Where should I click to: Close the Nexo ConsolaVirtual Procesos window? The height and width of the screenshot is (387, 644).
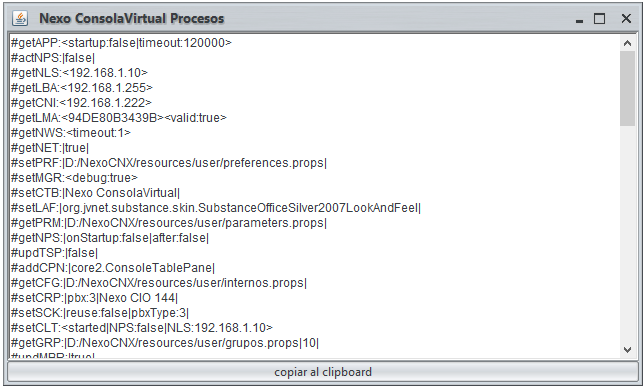click(x=626, y=18)
